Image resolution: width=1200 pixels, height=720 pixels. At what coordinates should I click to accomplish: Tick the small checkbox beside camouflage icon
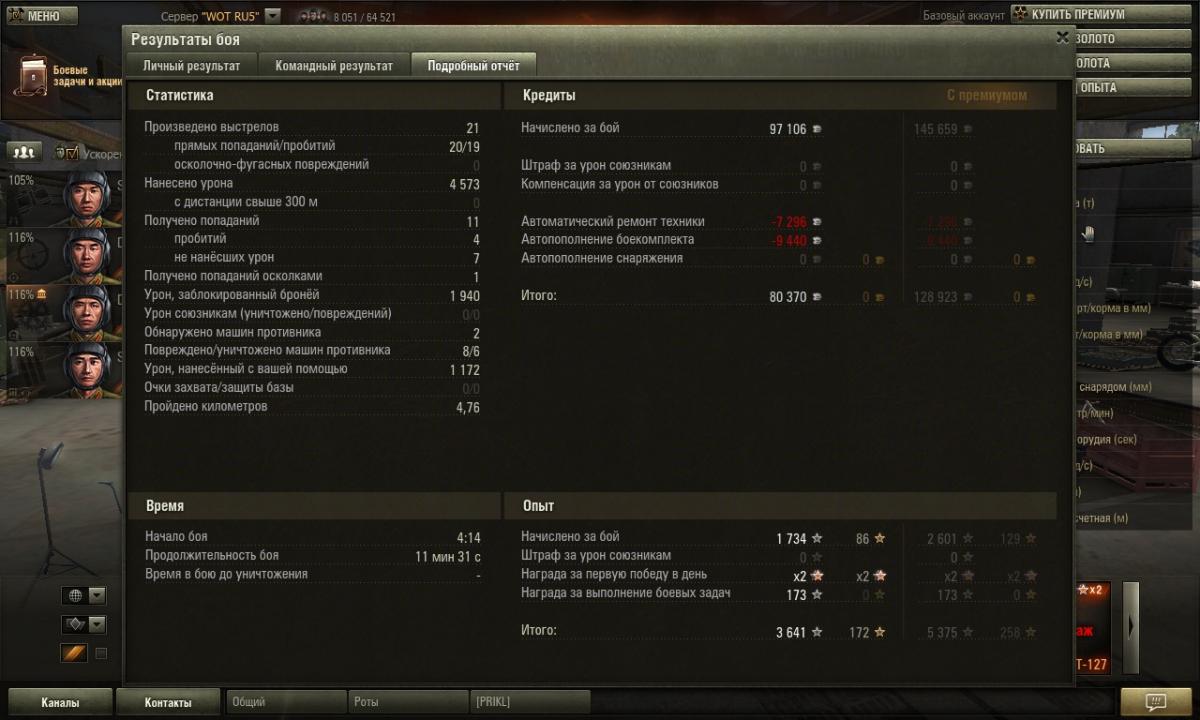click(x=101, y=654)
